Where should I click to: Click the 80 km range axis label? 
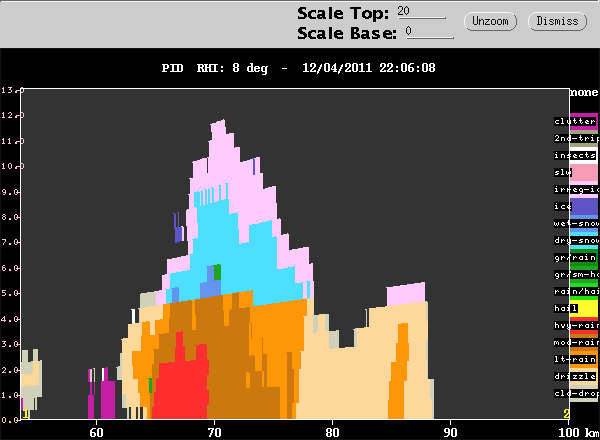click(x=332, y=432)
